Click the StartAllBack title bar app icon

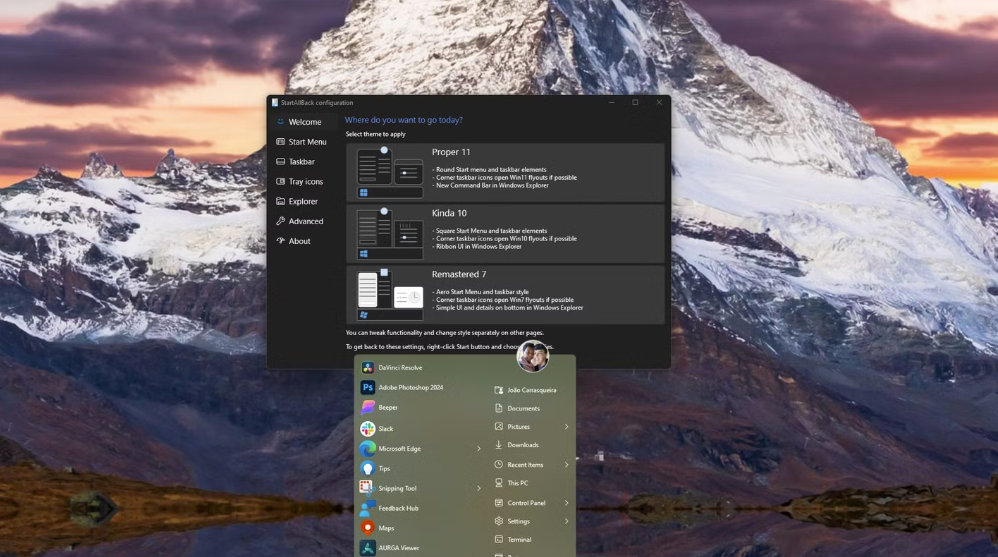pyautogui.click(x=275, y=102)
